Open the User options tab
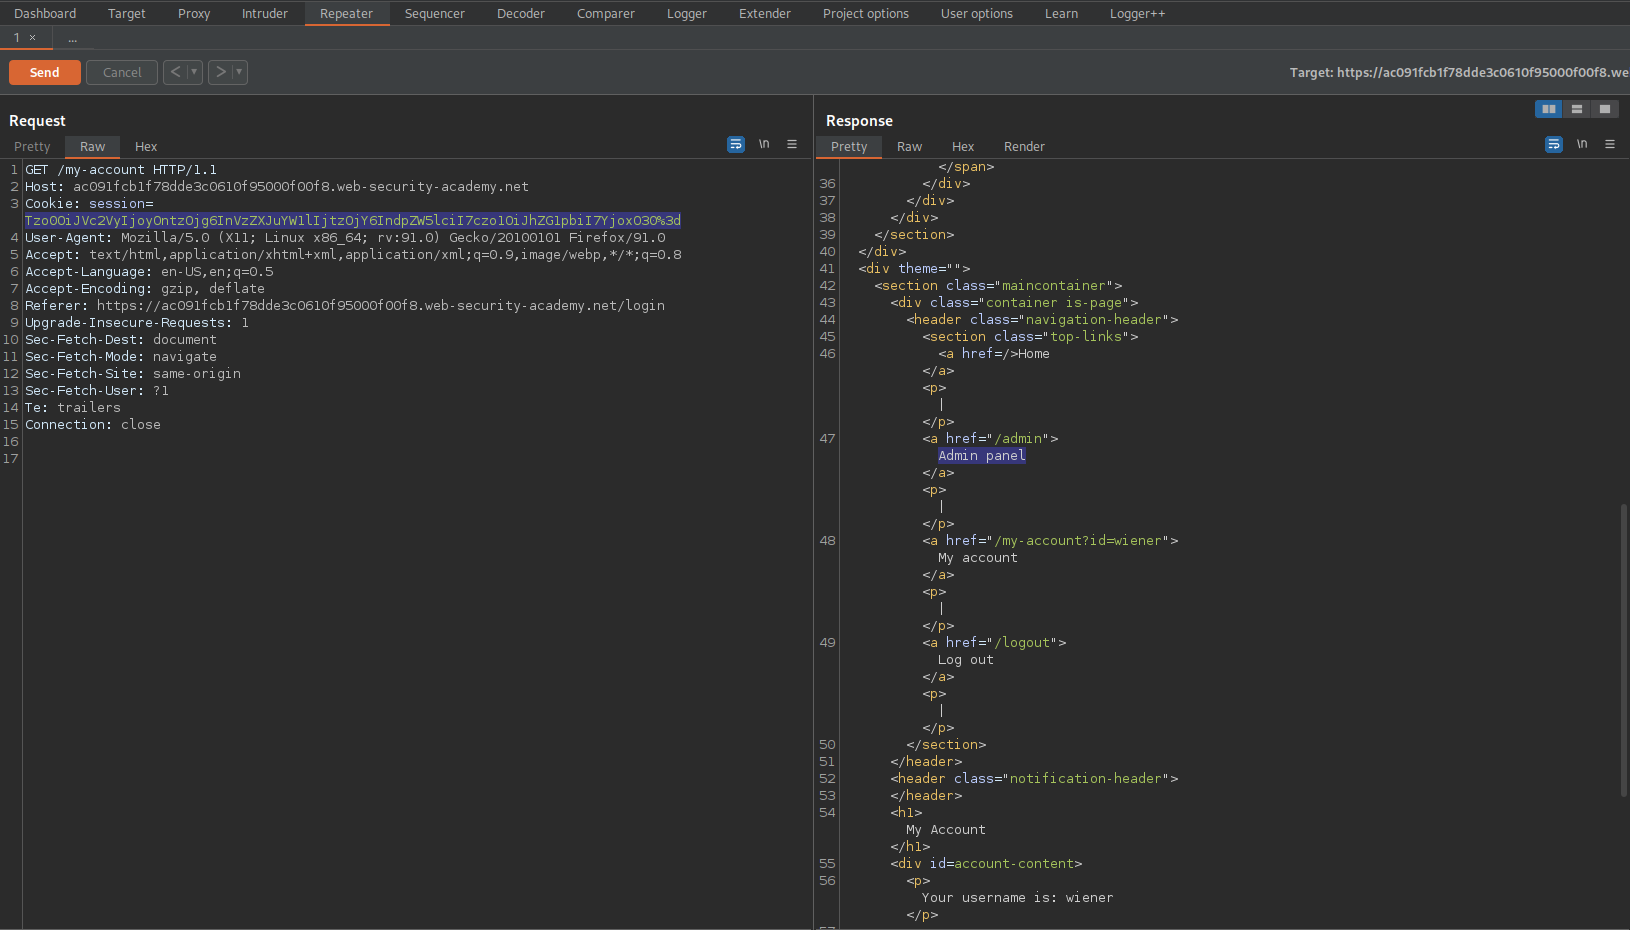Image resolution: width=1630 pixels, height=930 pixels. tap(977, 13)
